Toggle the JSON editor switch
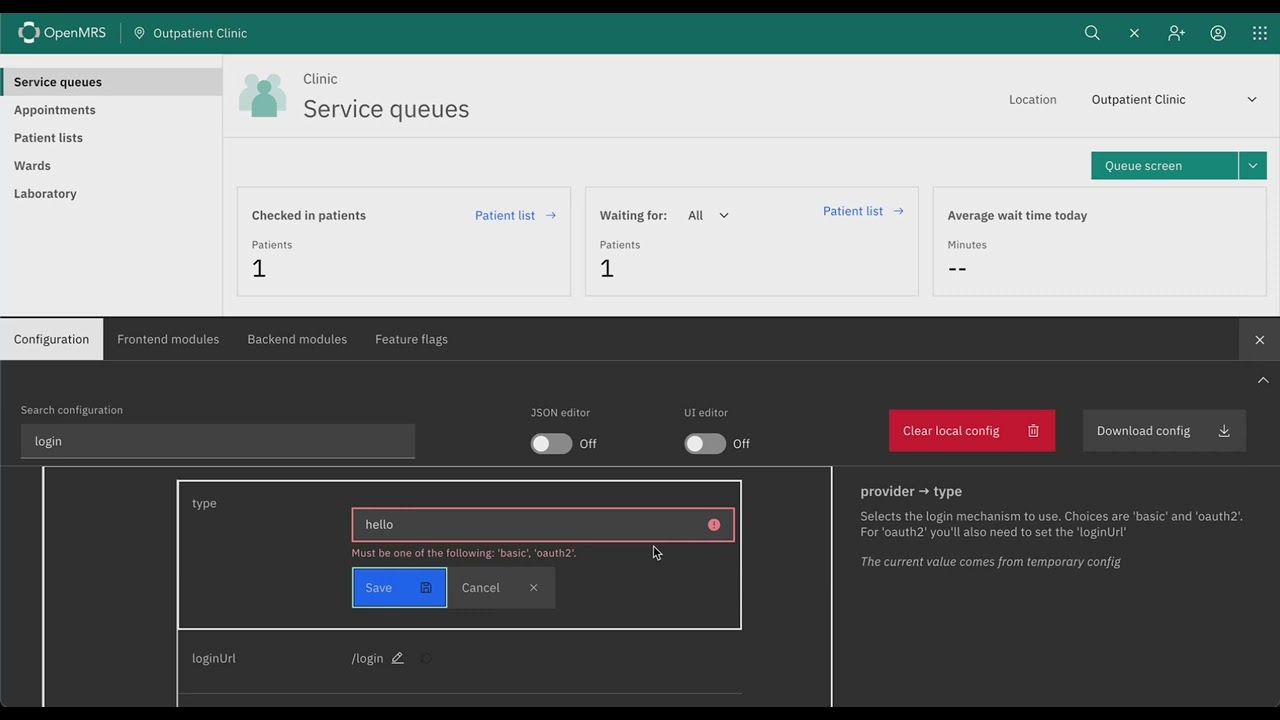Image resolution: width=1280 pixels, height=720 pixels. (x=551, y=444)
